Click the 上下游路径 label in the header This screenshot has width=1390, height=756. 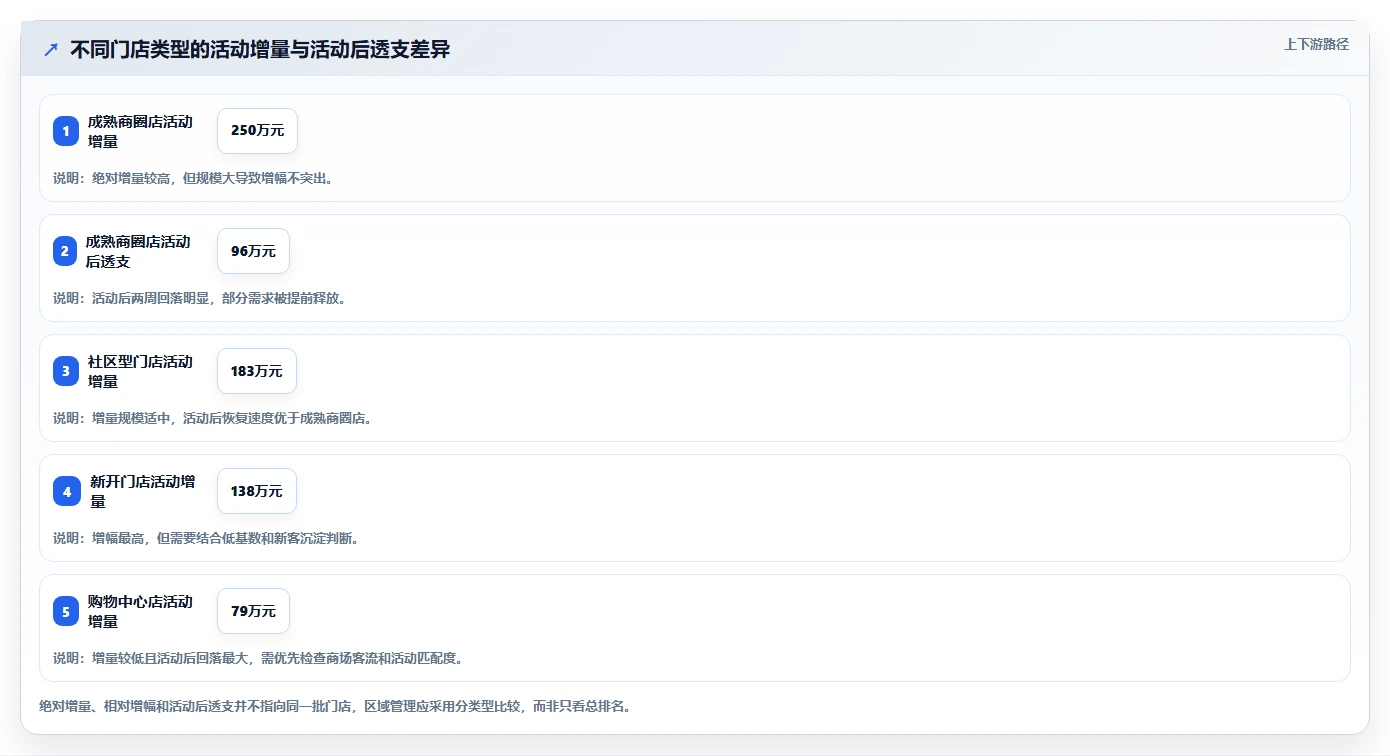1316,44
